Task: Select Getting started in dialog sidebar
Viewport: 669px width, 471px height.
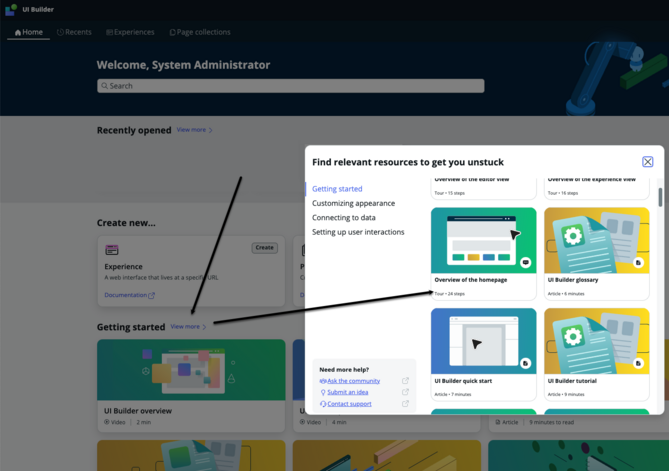Action: pos(337,189)
